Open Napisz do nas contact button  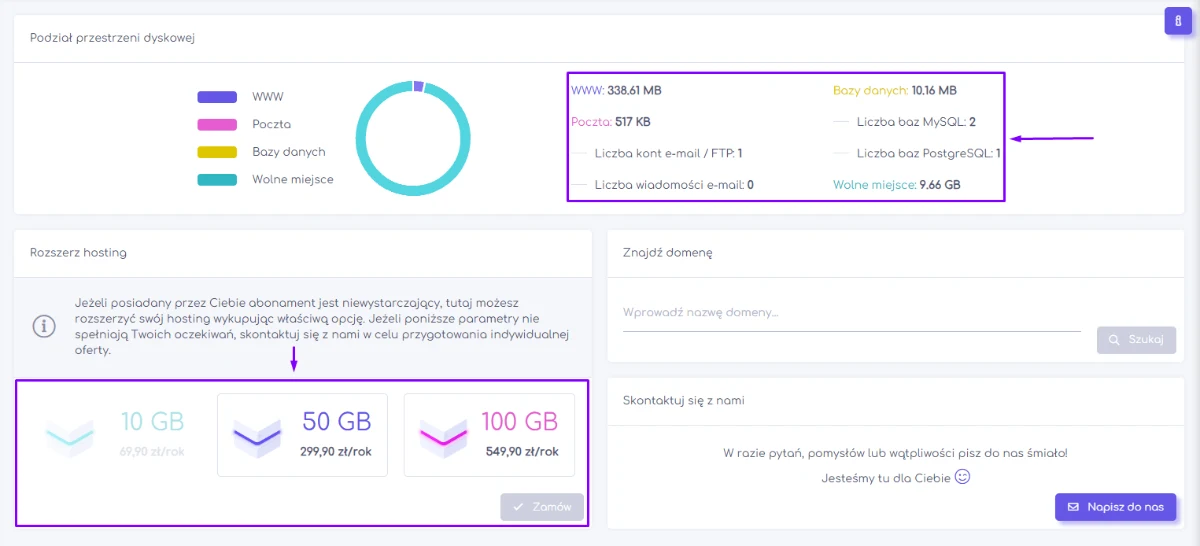1115,507
